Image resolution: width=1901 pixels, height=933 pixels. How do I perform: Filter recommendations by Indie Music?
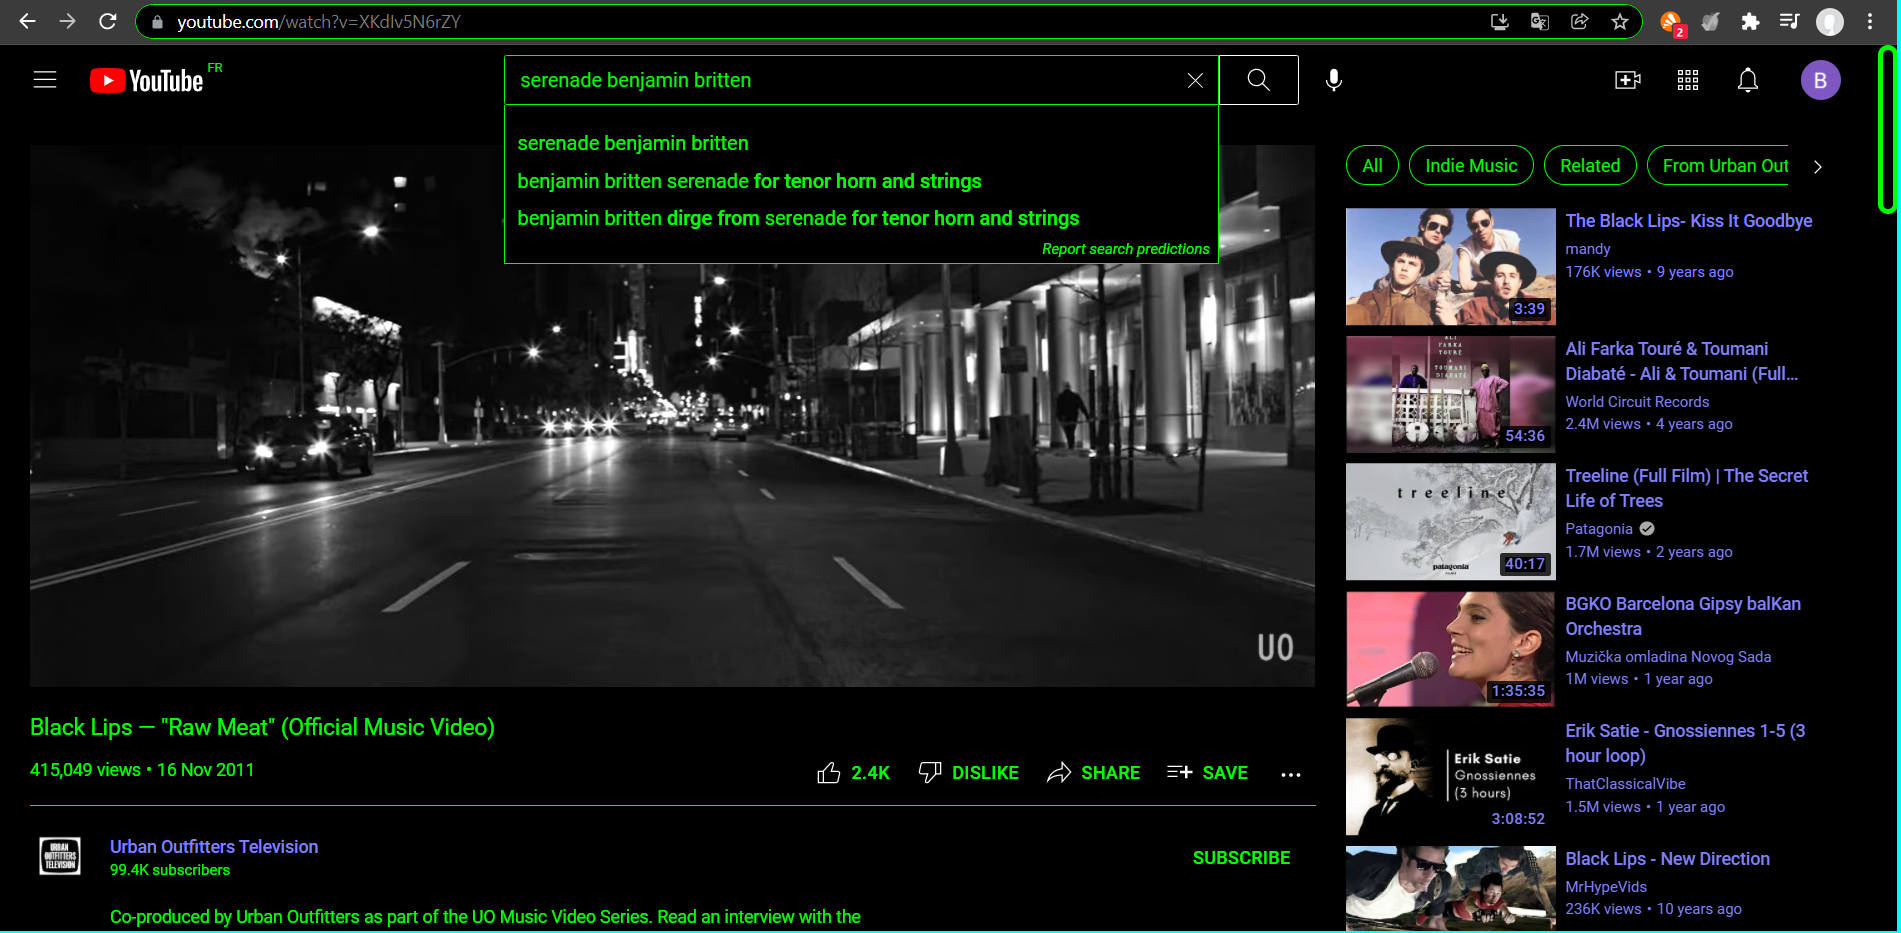[1471, 166]
